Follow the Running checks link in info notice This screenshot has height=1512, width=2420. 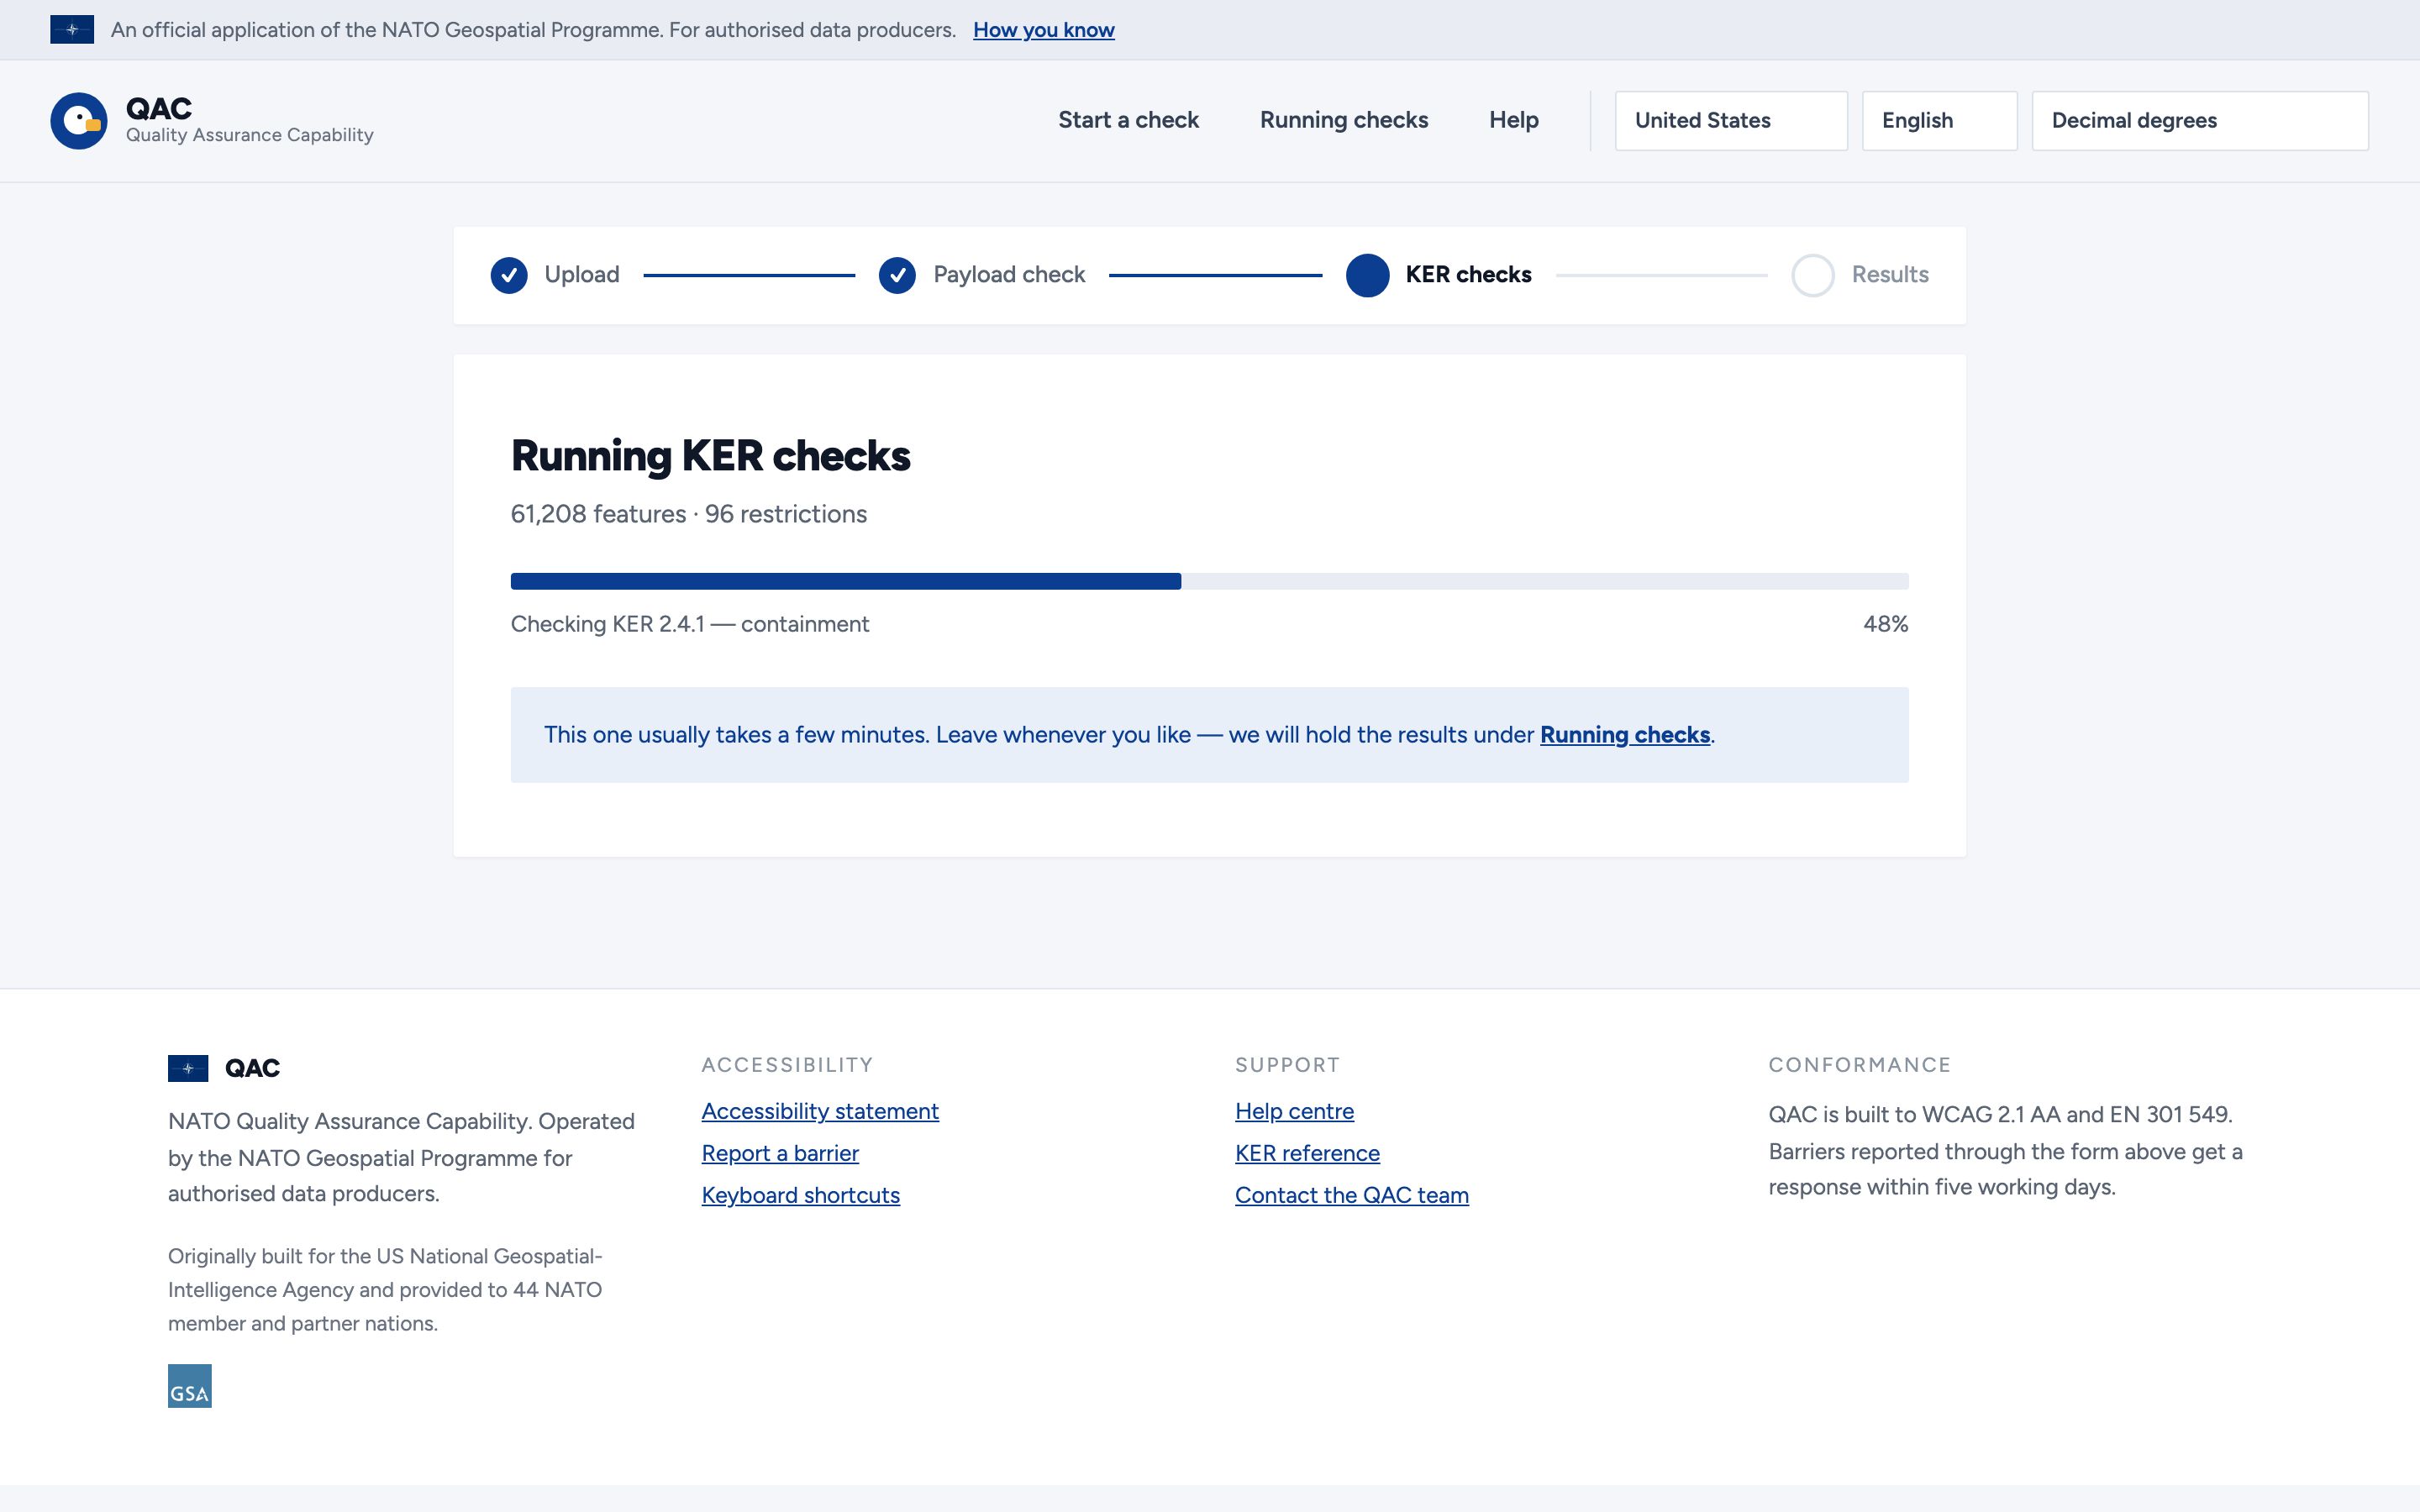click(1625, 735)
